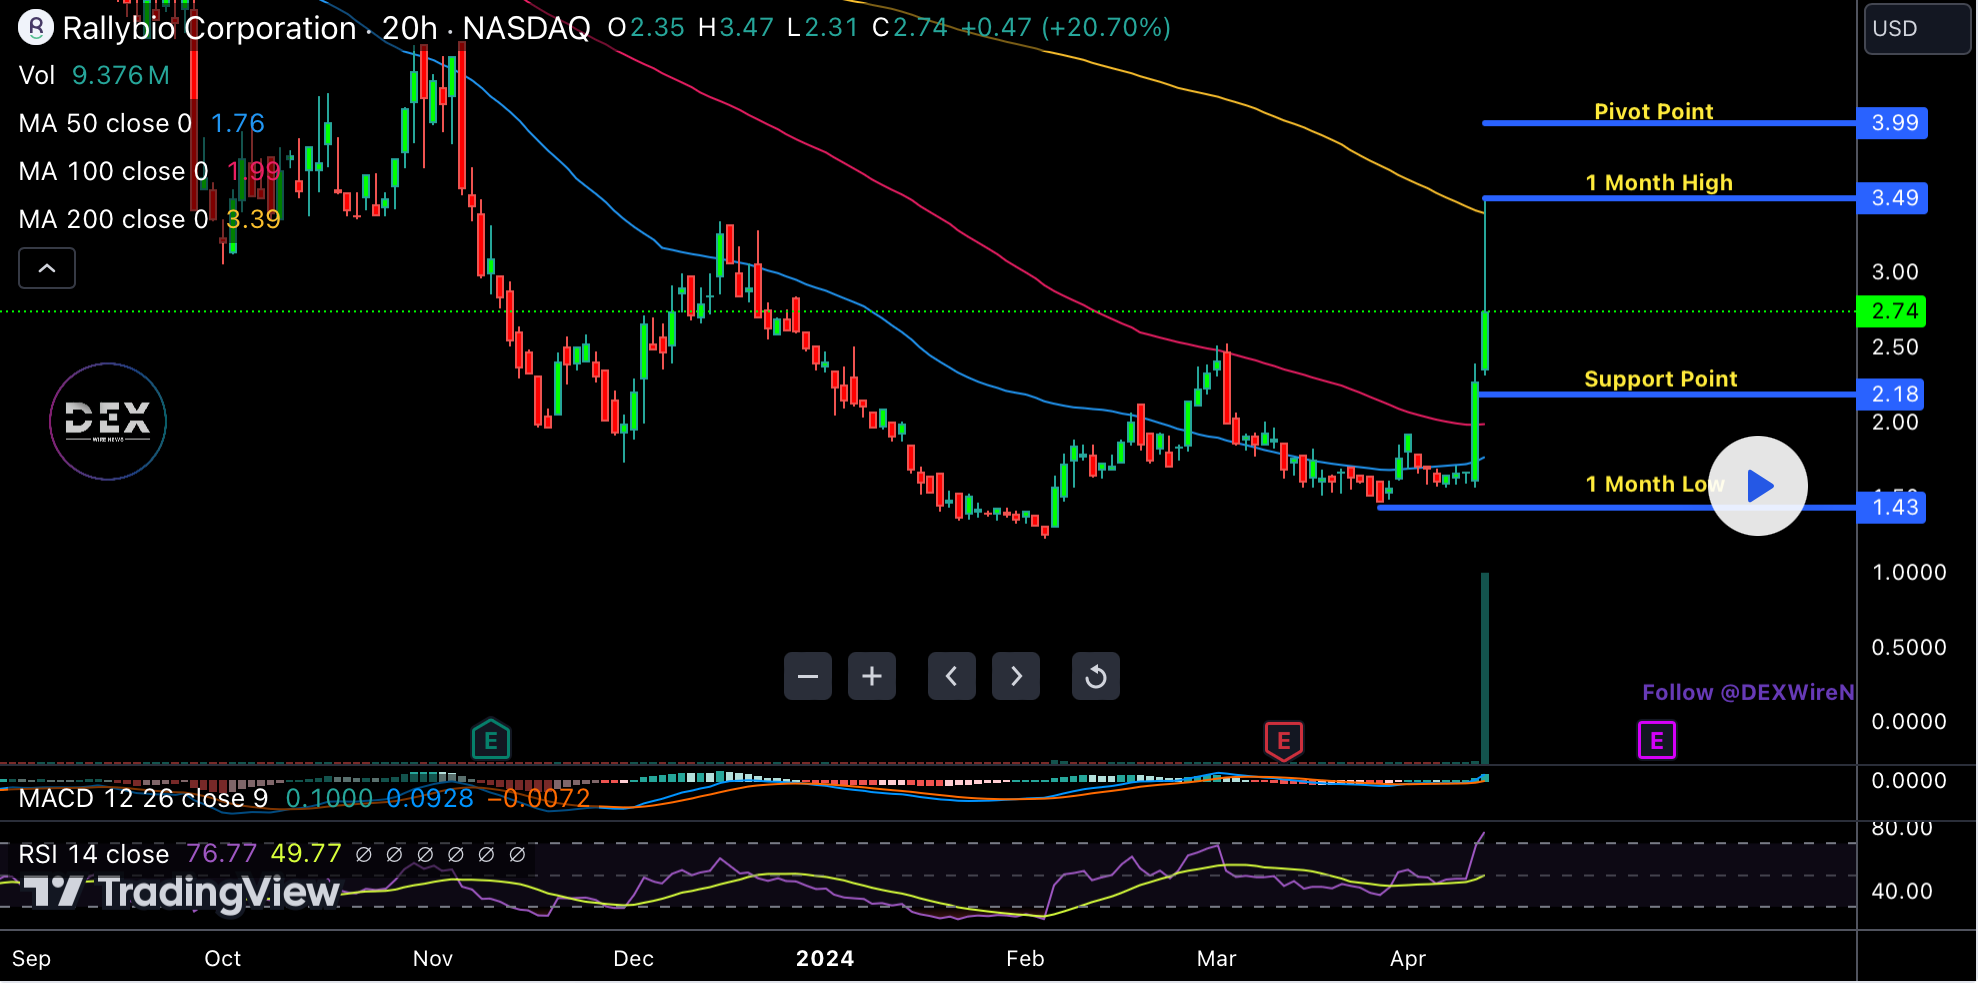This screenshot has height=984, width=1982.
Task: Open the red earnings marker near March
Action: [1284, 741]
